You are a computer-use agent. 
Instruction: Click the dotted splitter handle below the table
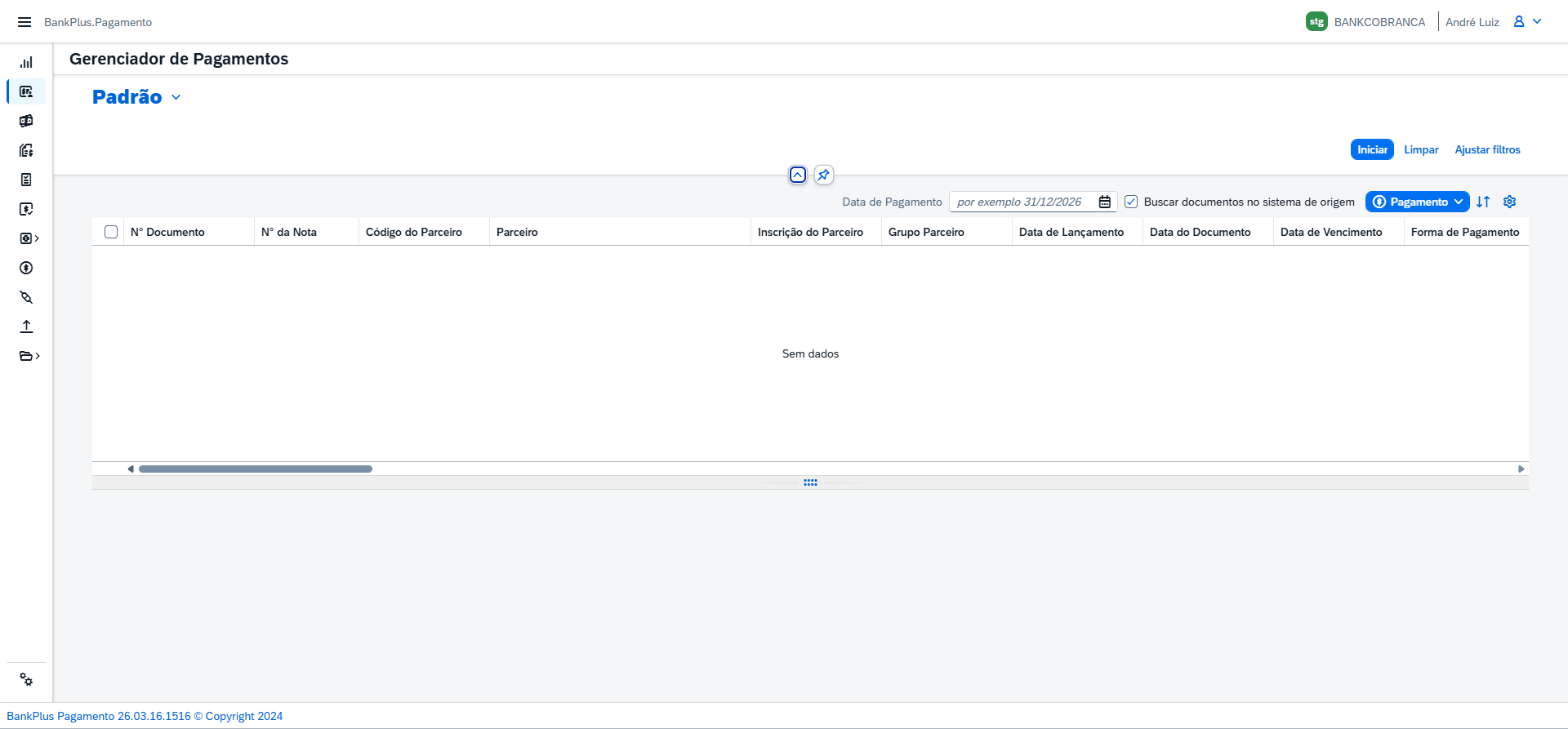click(810, 483)
